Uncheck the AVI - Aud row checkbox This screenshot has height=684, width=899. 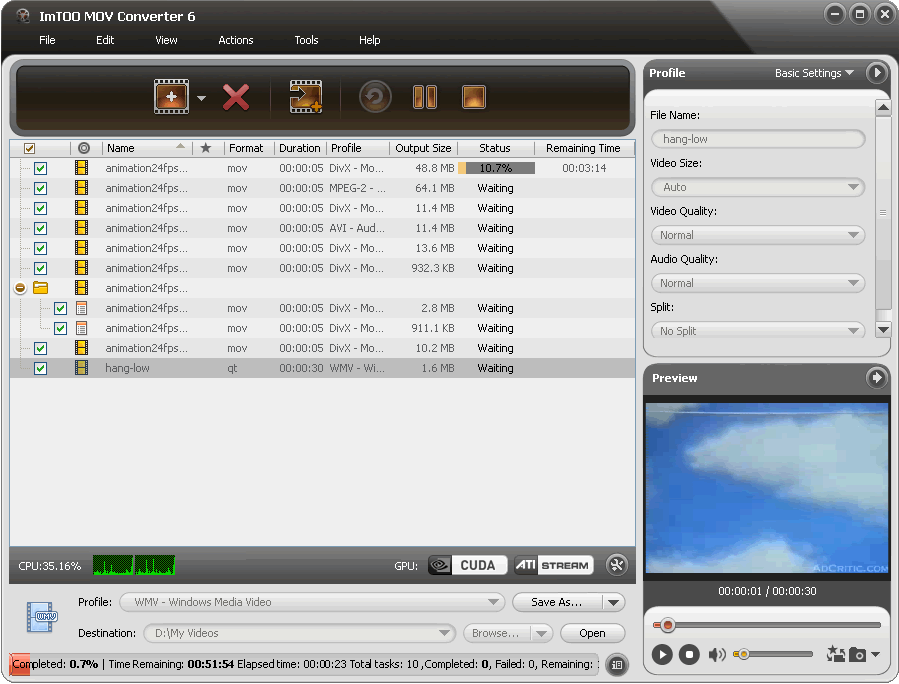pos(40,228)
